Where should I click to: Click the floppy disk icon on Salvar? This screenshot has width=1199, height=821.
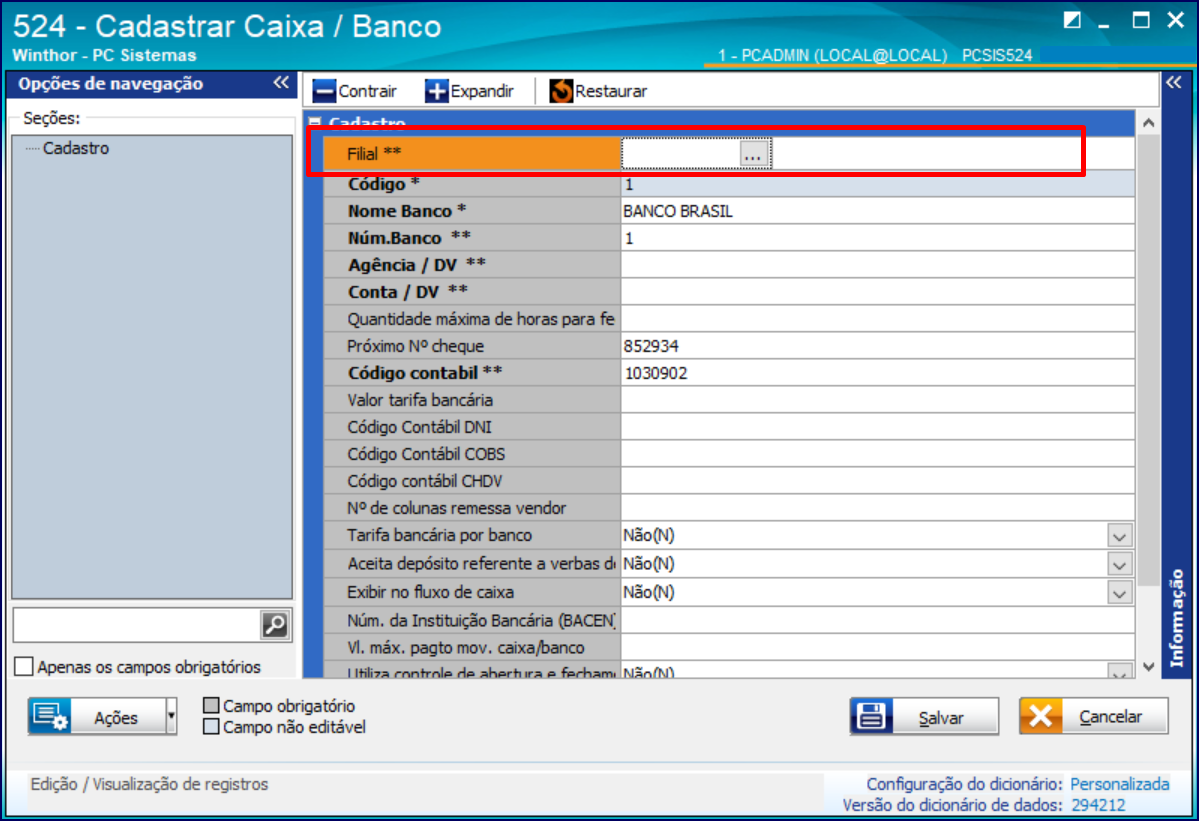(x=871, y=716)
